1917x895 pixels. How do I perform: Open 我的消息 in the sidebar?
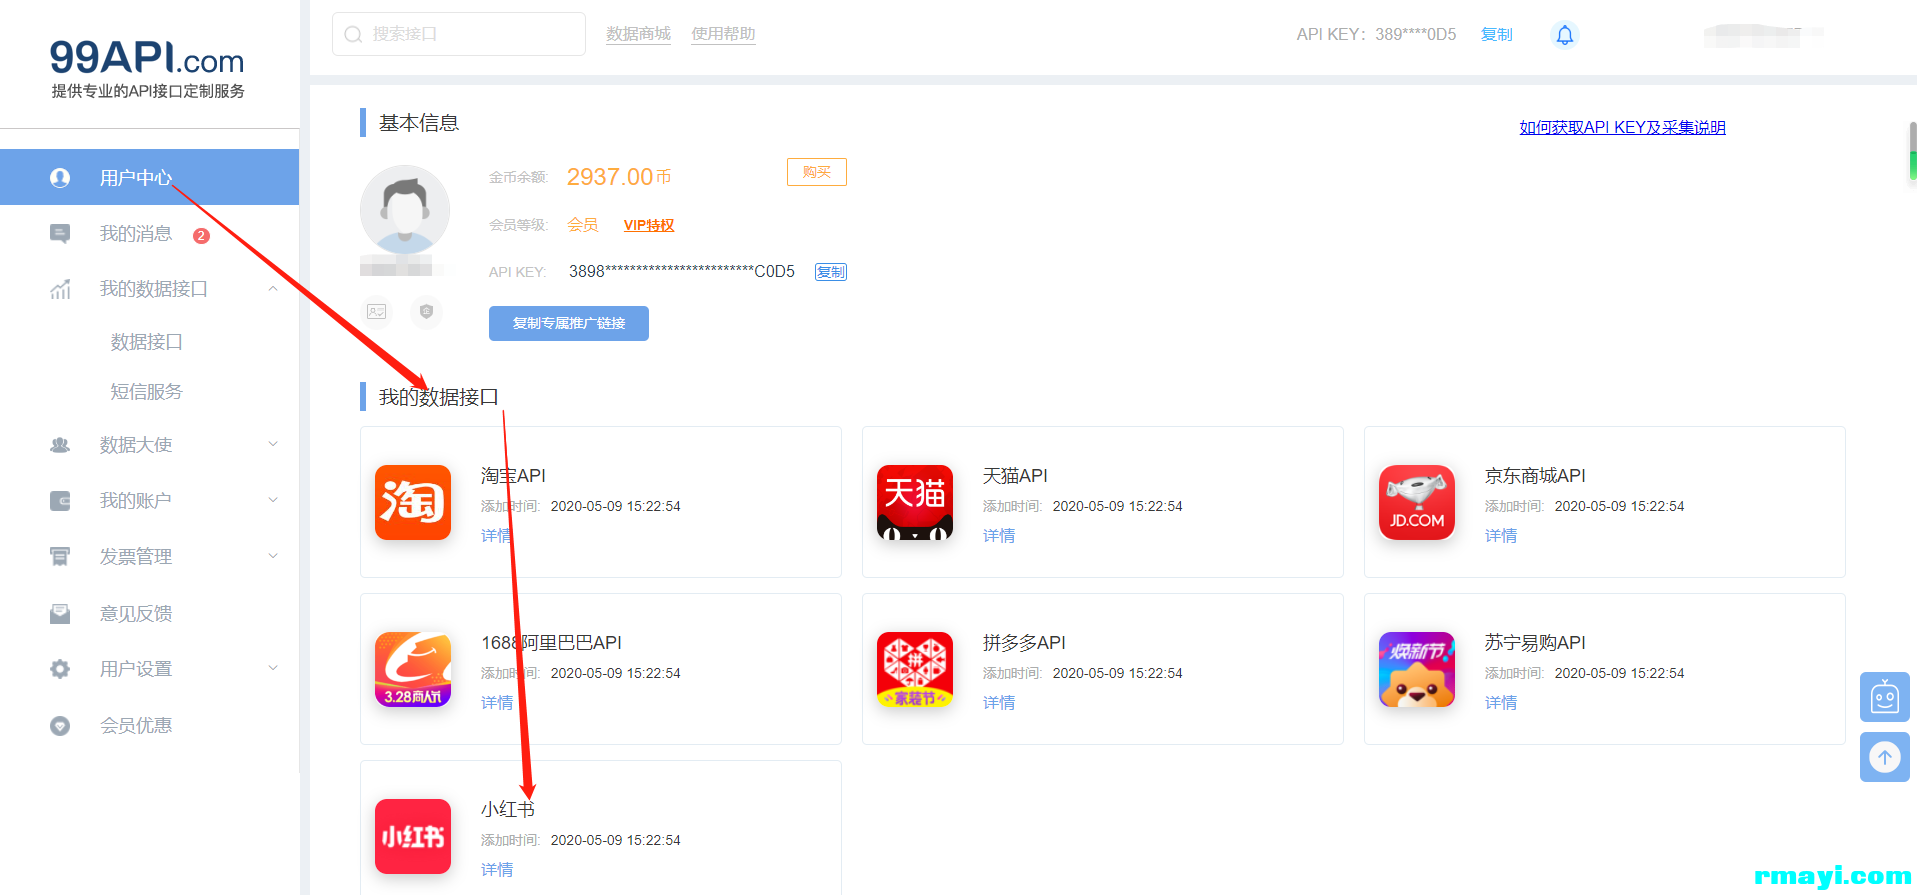(136, 234)
